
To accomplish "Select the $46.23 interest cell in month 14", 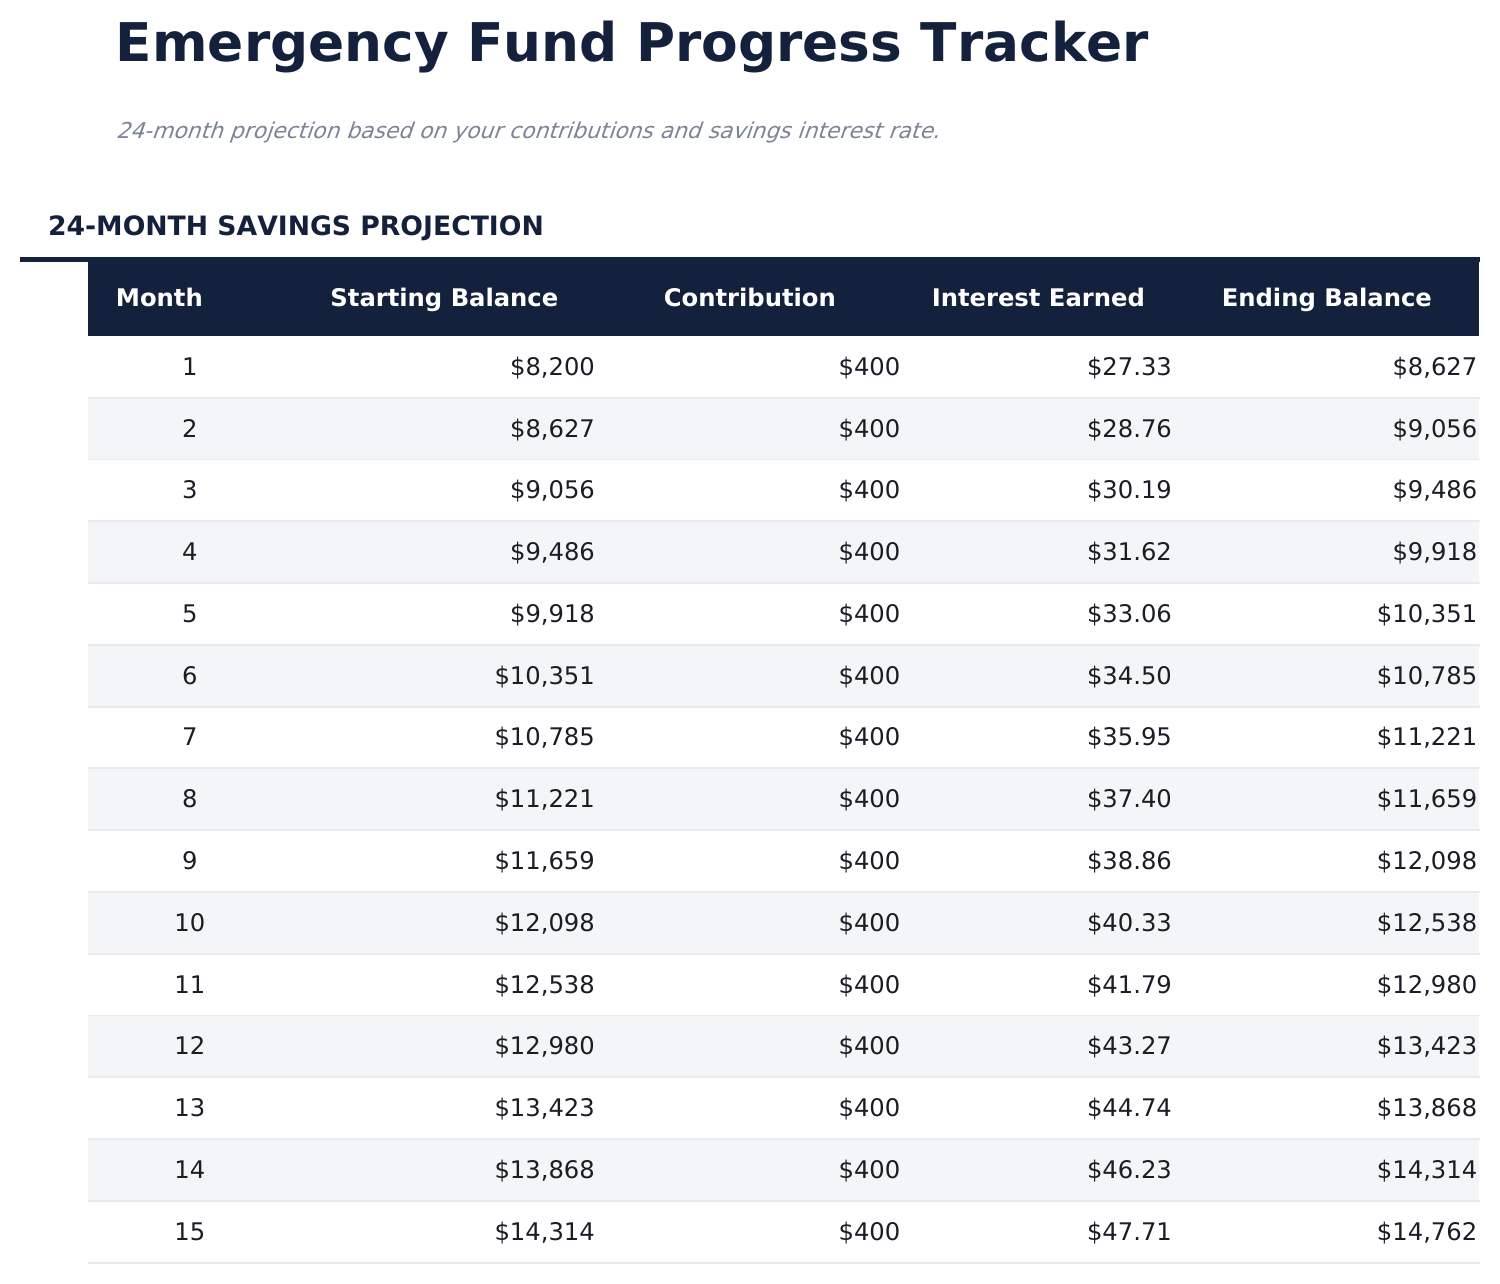I will [1129, 1170].
